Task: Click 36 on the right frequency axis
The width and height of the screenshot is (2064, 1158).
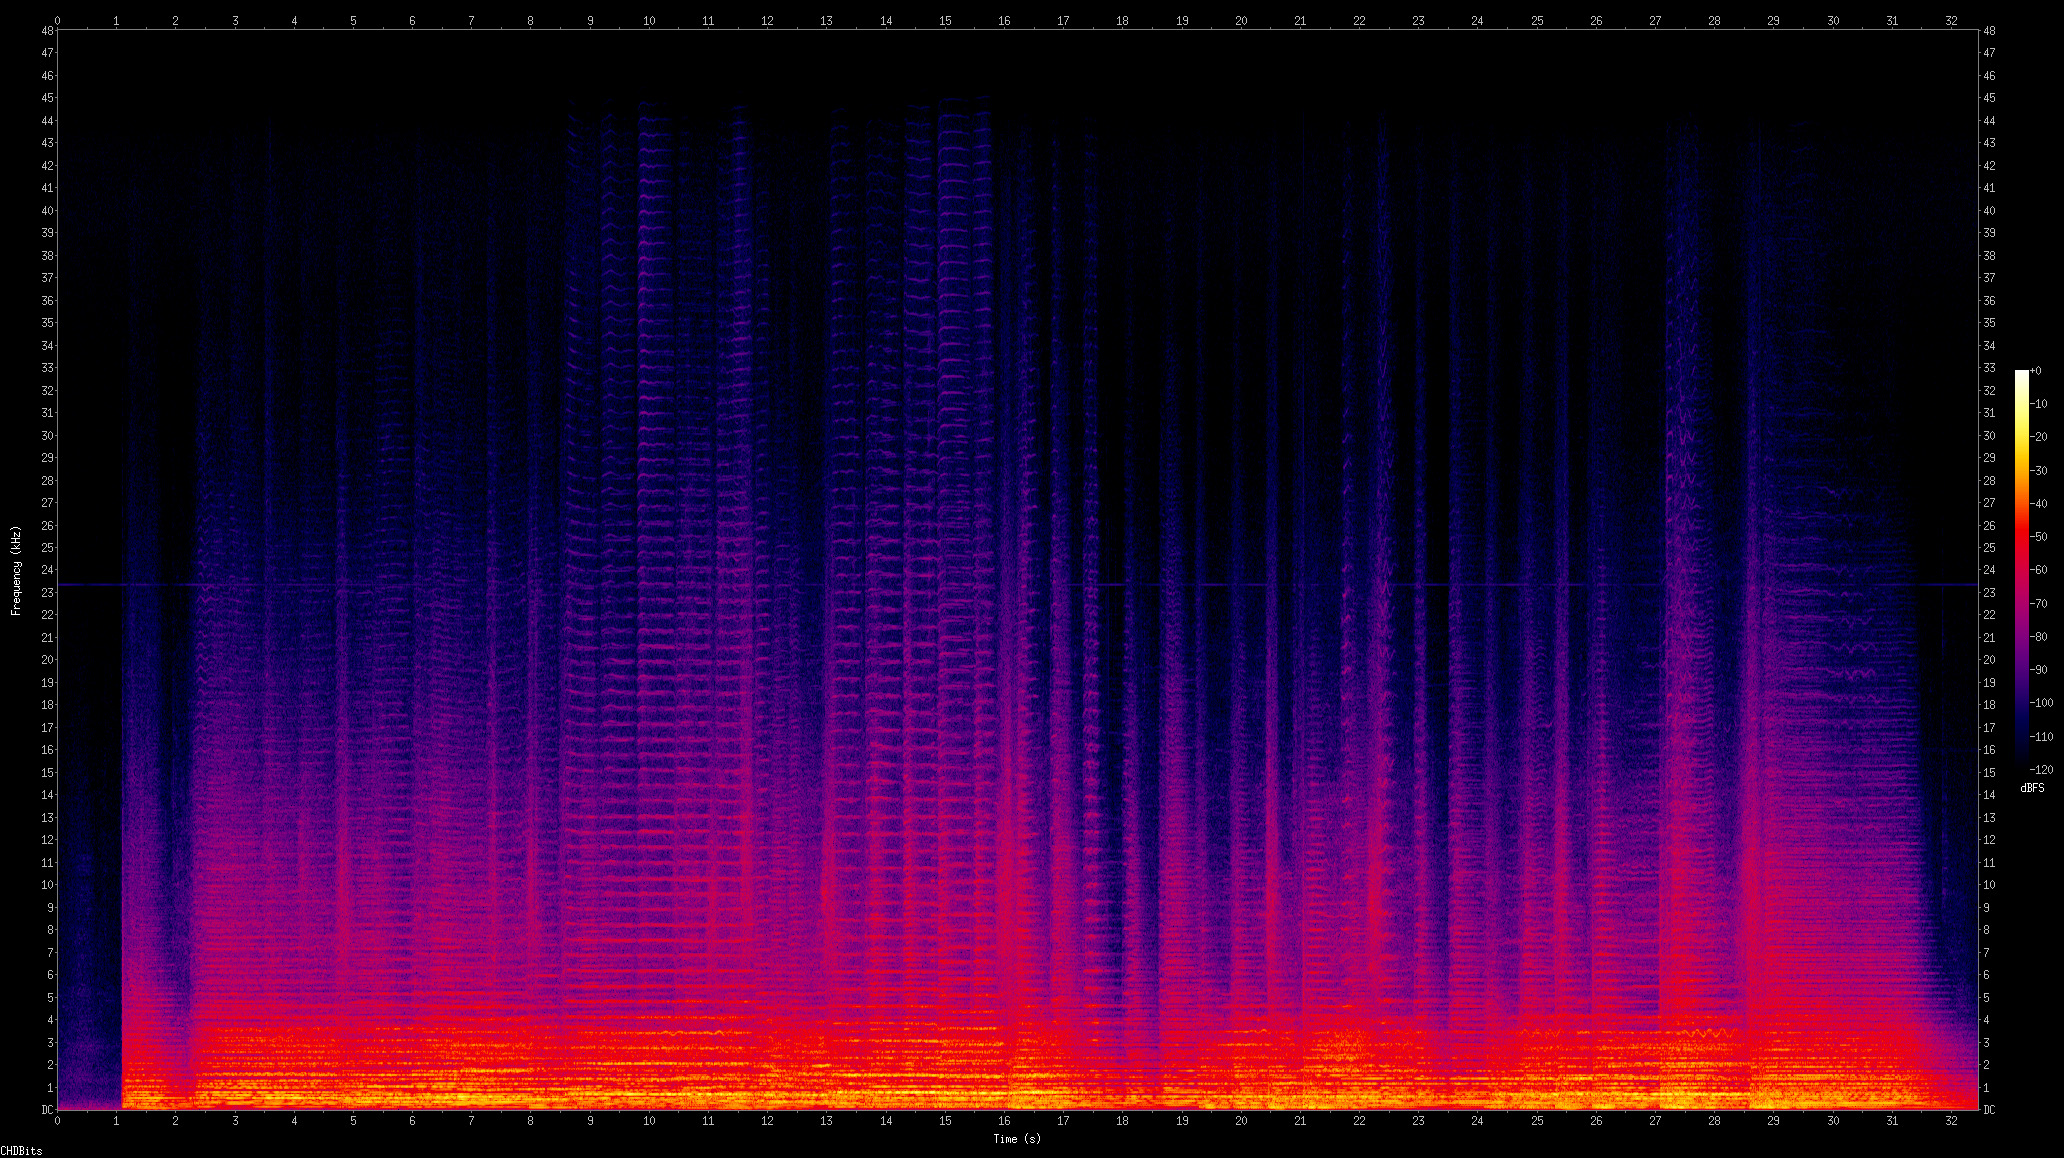Action: point(1989,300)
